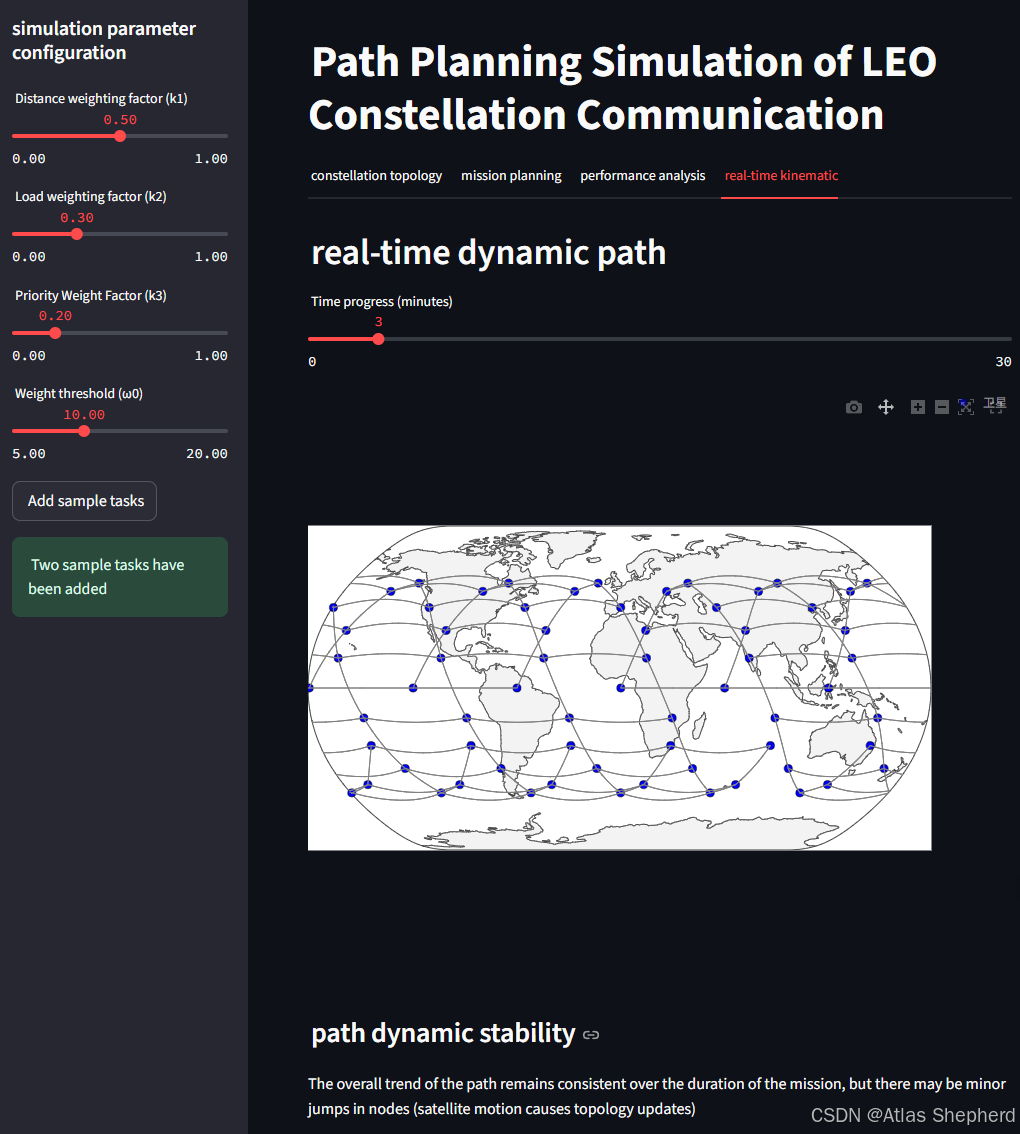Click the 'real-time dynamic path' heading
Image resolution: width=1020 pixels, height=1134 pixels.
(x=488, y=252)
